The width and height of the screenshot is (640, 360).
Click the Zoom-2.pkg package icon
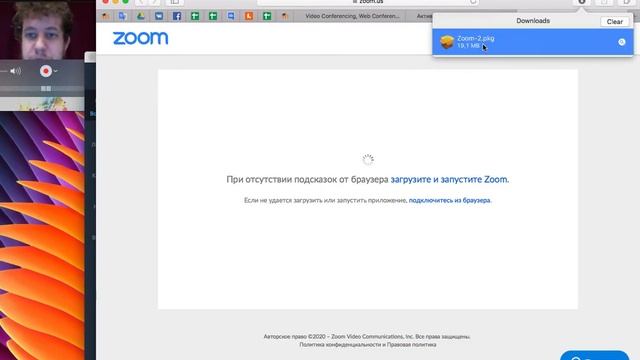tap(447, 42)
